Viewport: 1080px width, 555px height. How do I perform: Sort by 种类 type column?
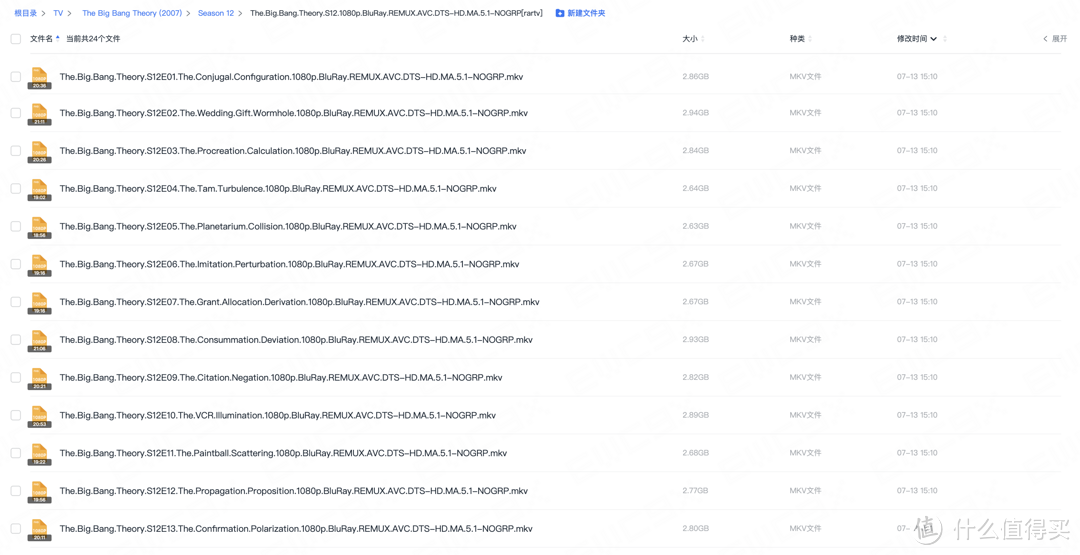pyautogui.click(x=800, y=39)
